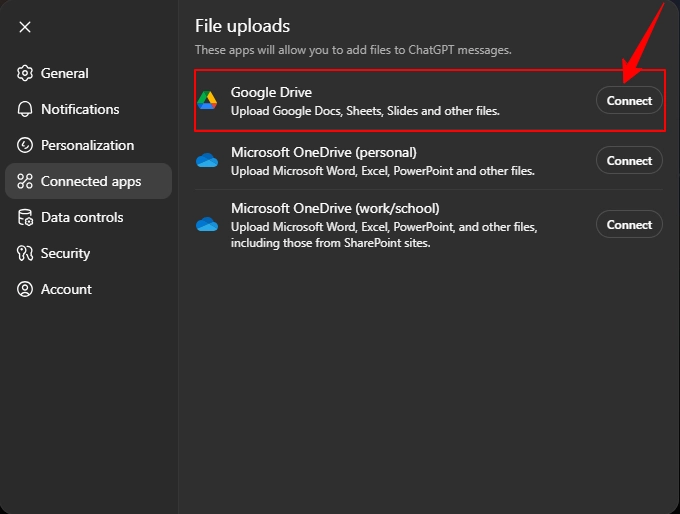Viewport: 680px width, 514px height.
Task: Click OneDrive (personal) 'Upload Microsoft Word' description
Action: (x=382, y=171)
